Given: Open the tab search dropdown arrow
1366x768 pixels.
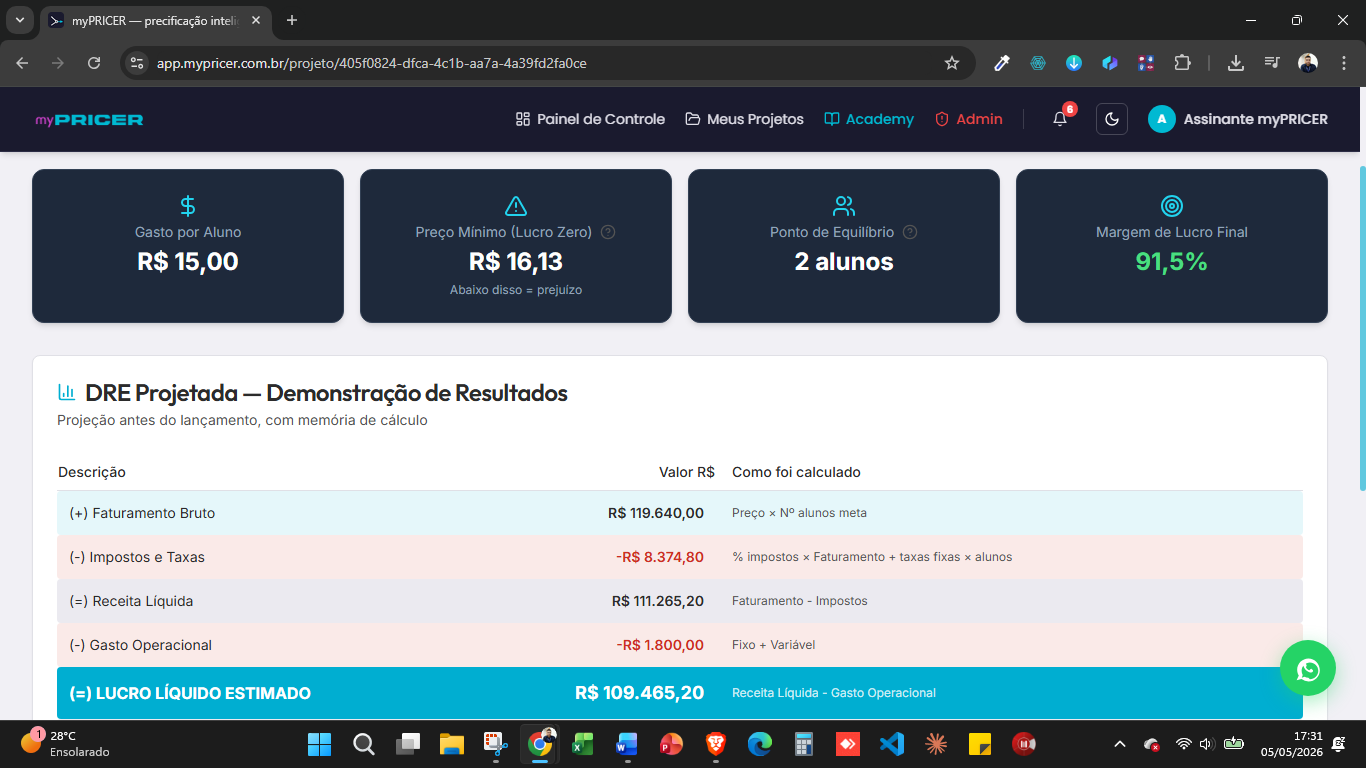Looking at the screenshot, I should 19,20.
